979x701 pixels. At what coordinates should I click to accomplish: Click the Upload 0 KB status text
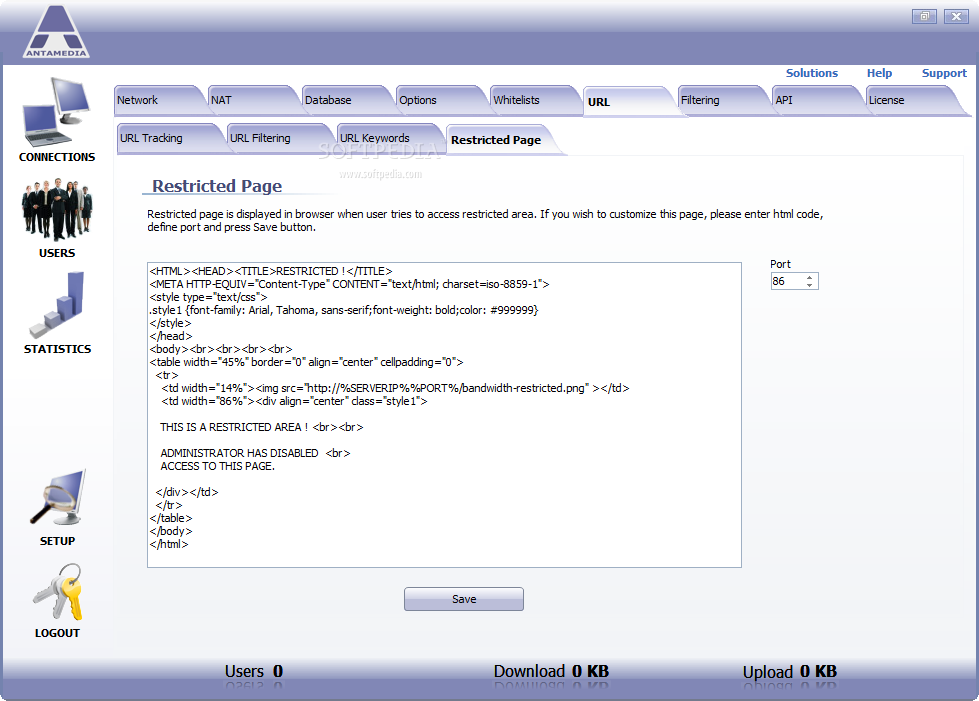coord(790,672)
